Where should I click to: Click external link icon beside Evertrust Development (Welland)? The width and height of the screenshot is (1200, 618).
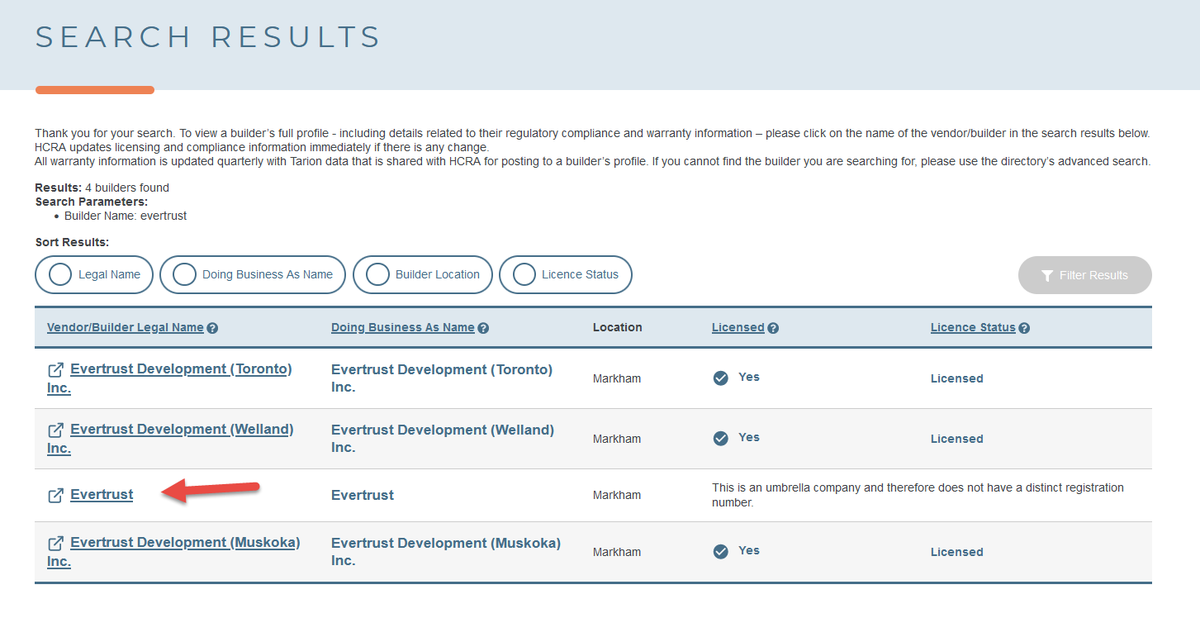pyautogui.click(x=56, y=430)
